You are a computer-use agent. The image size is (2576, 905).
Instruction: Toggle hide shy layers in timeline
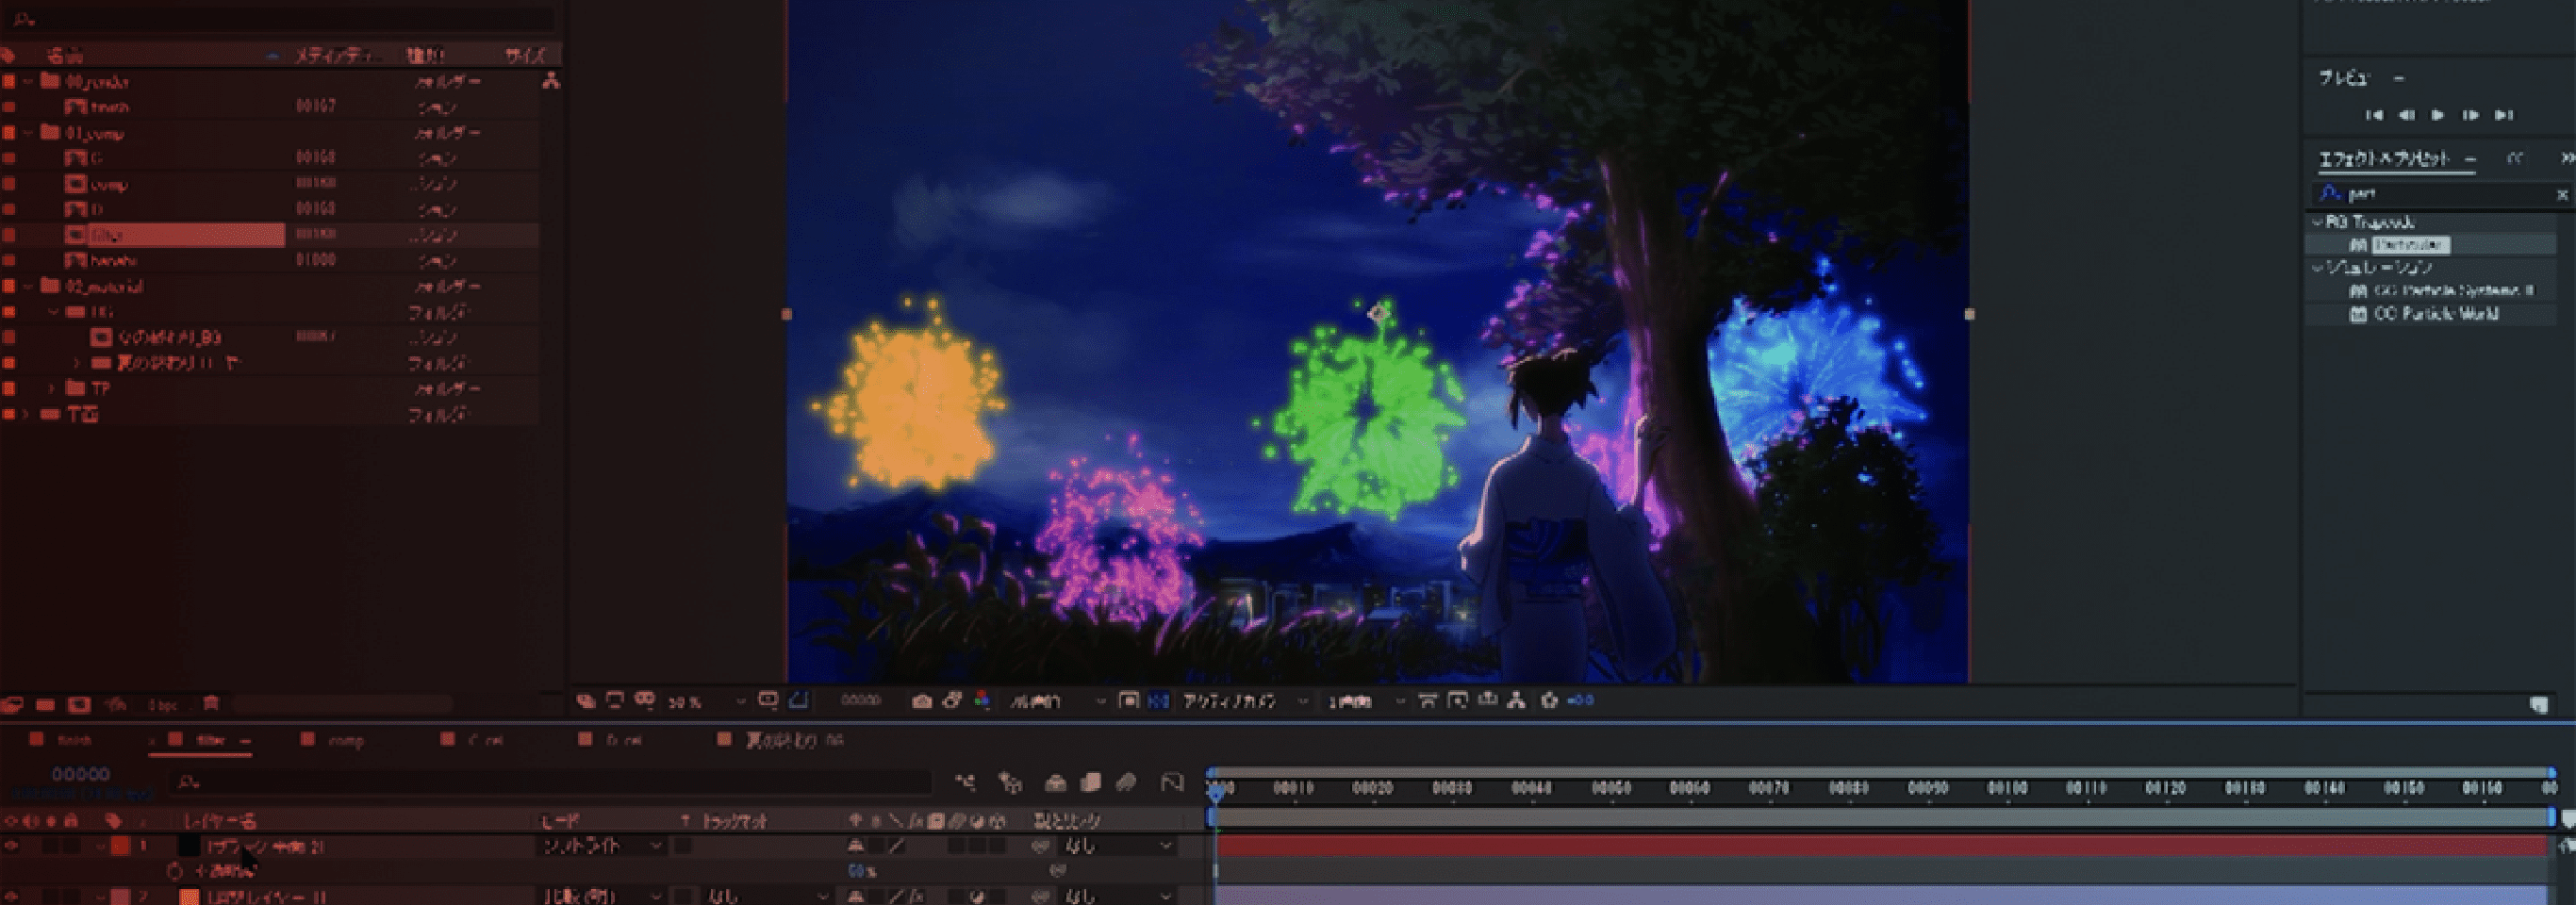1055,782
